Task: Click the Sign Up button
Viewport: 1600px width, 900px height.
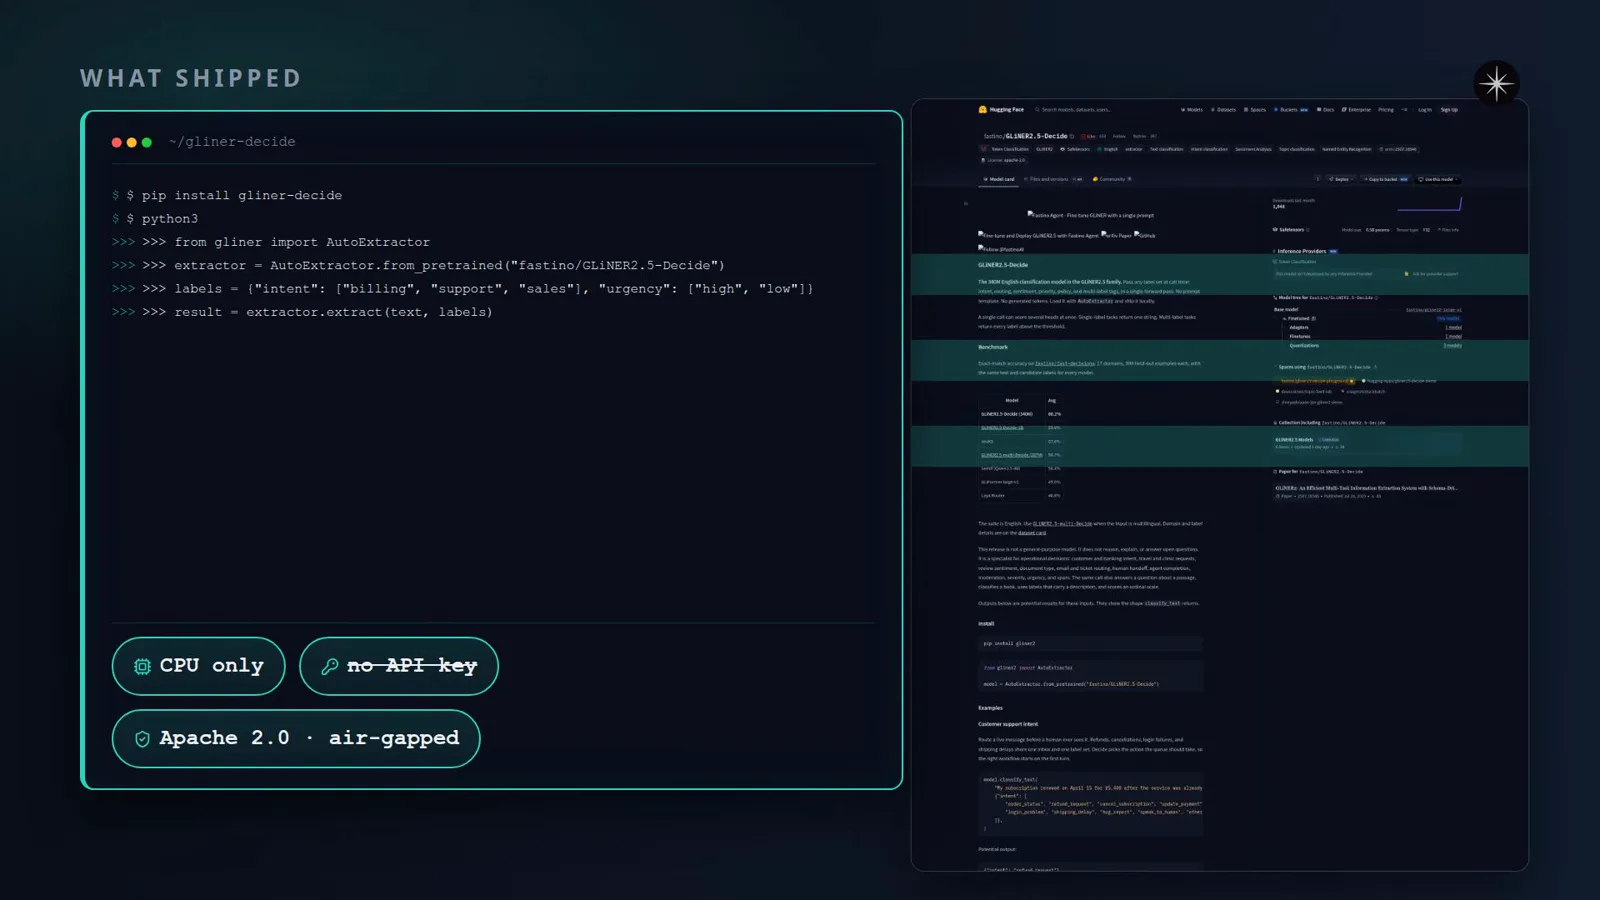Action: (1449, 110)
